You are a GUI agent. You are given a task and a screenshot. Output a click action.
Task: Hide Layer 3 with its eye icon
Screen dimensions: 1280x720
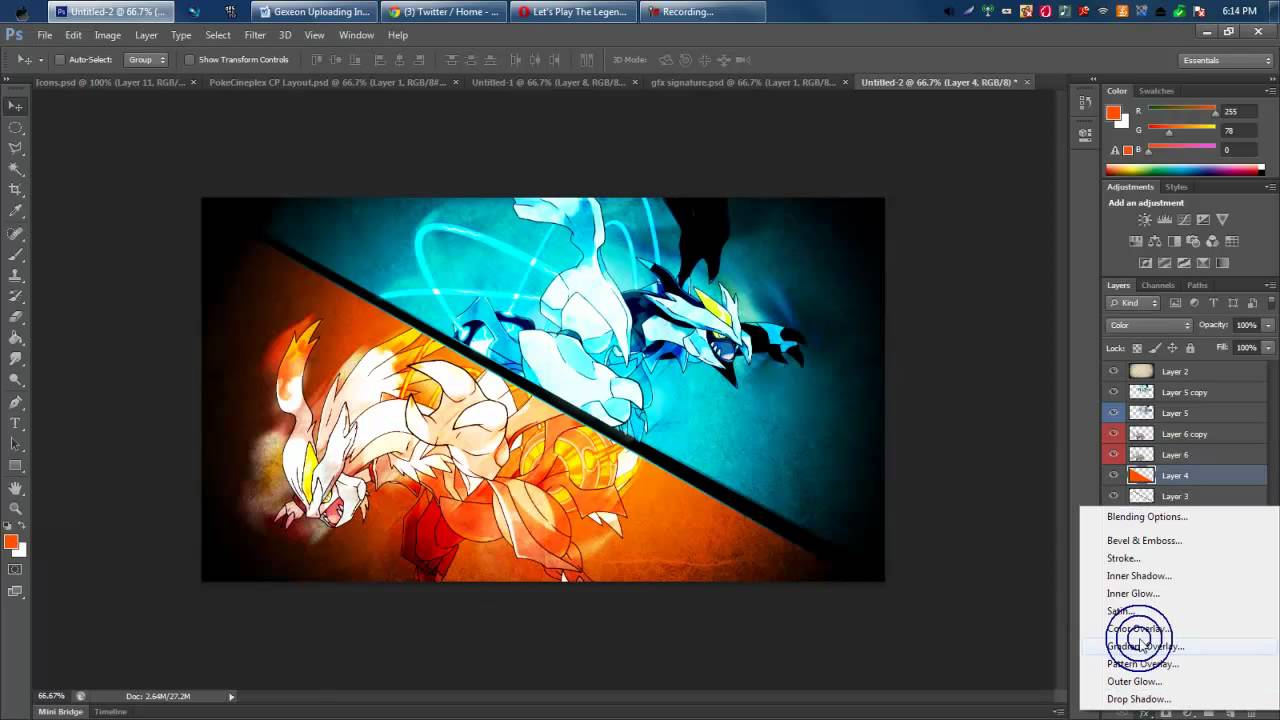pos(1113,496)
